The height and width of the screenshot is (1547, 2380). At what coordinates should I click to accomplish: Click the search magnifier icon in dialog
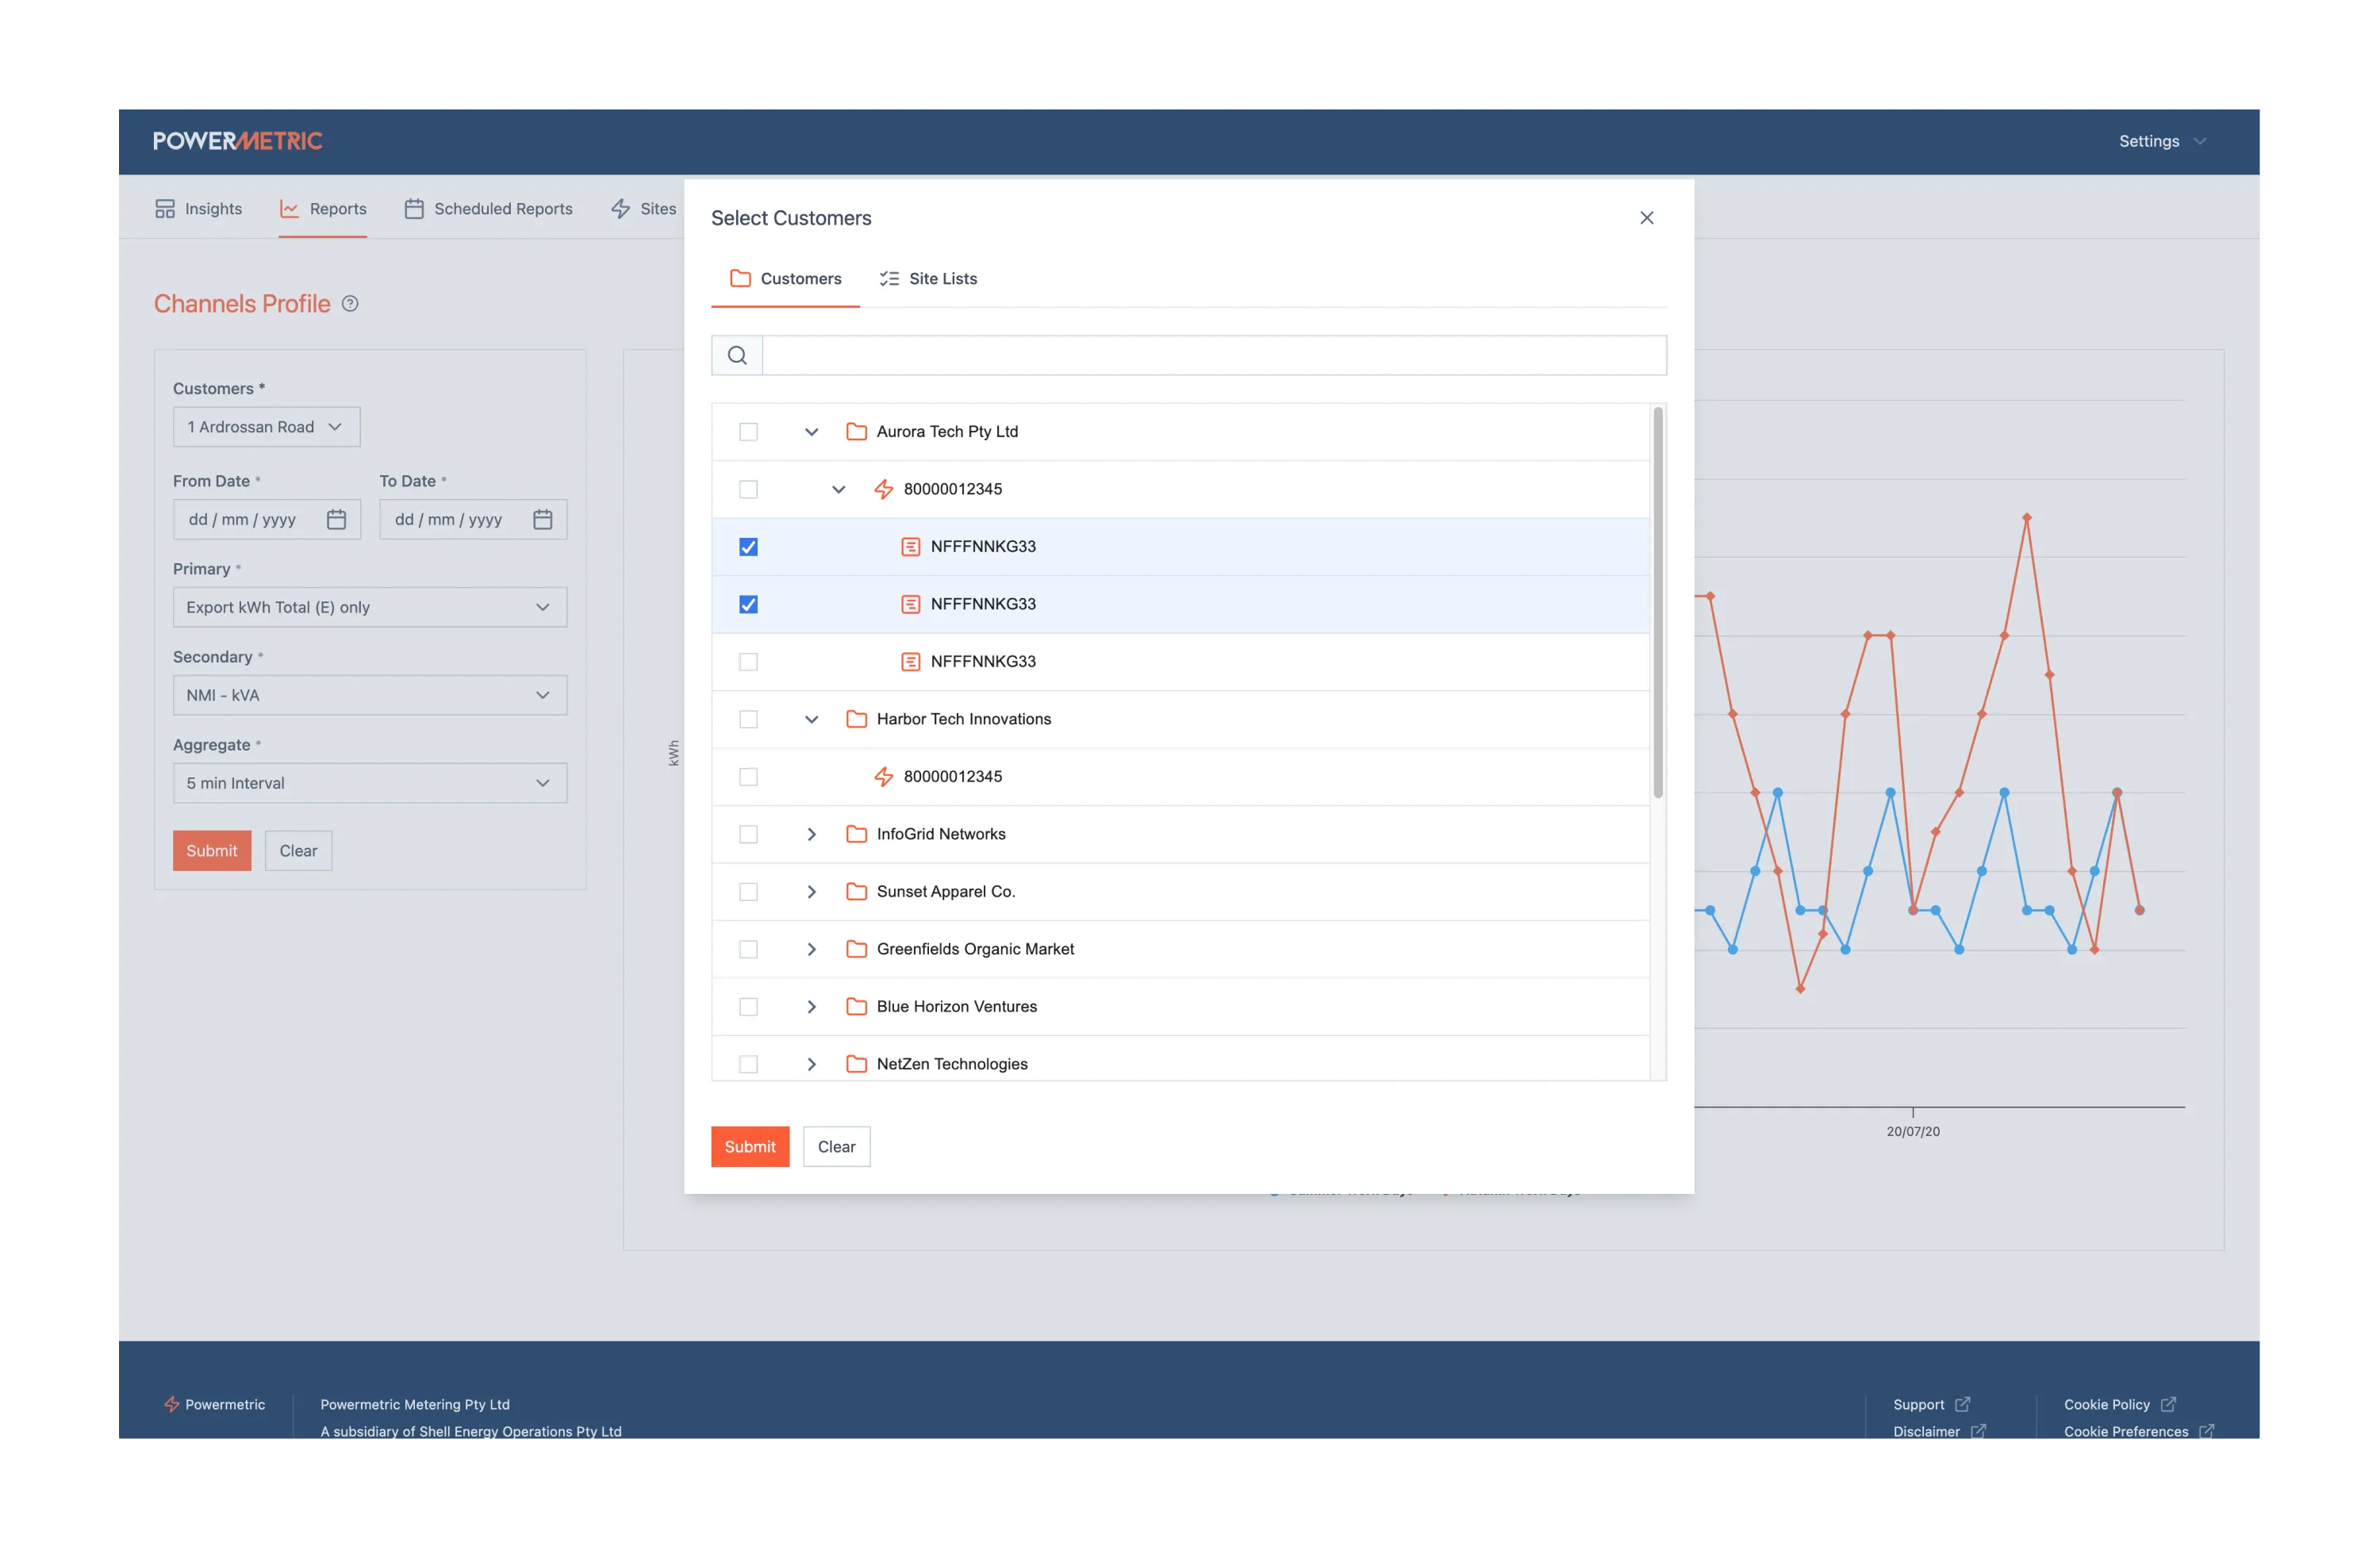coord(737,355)
